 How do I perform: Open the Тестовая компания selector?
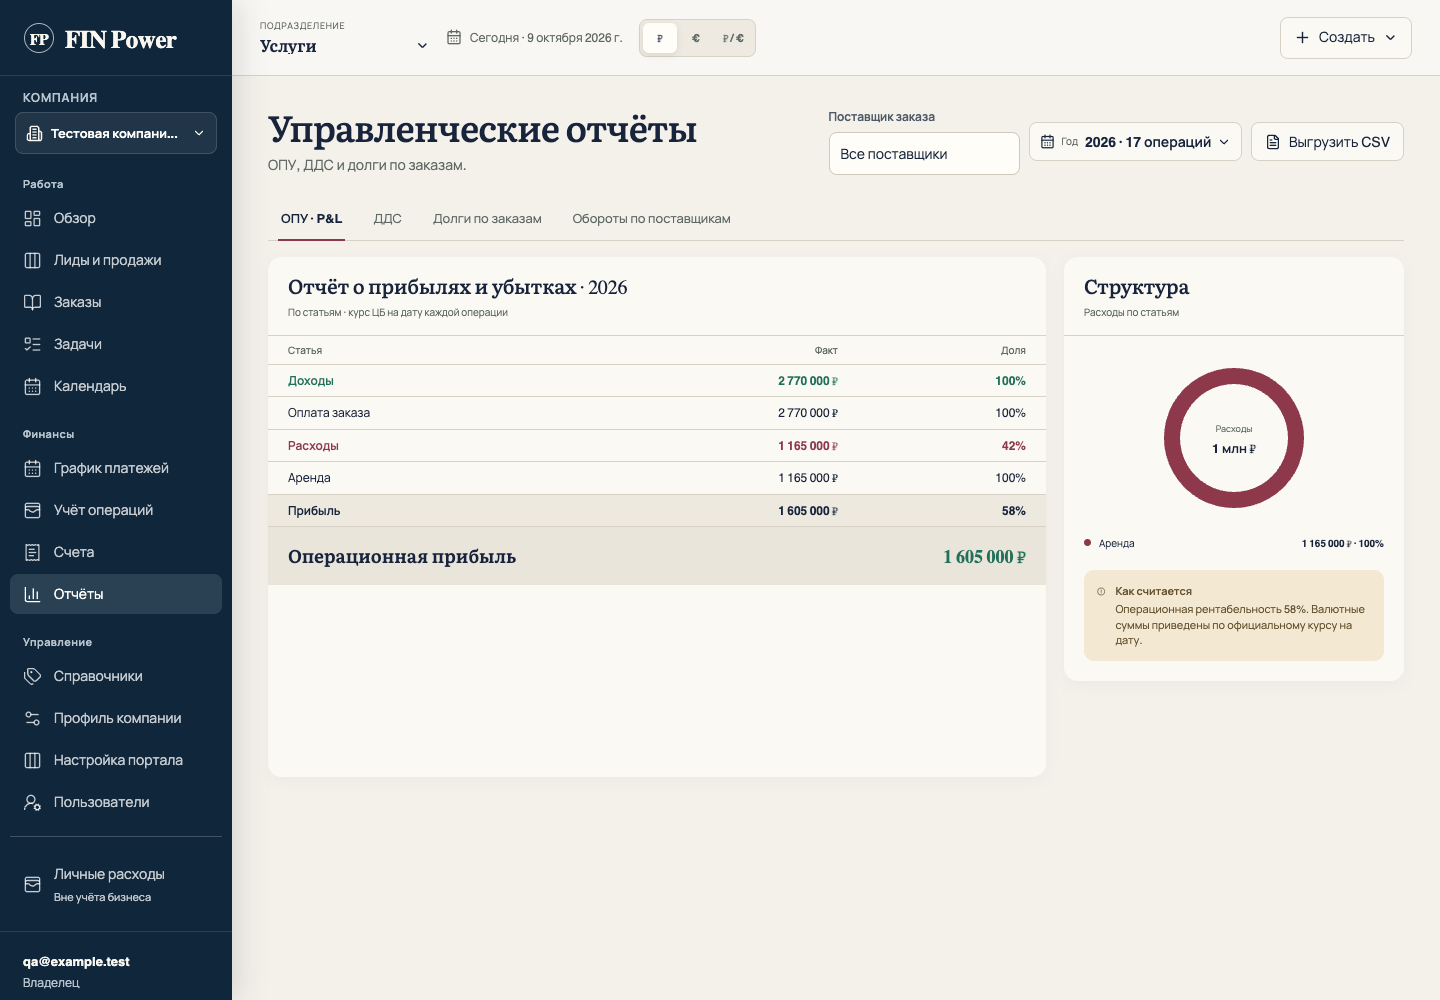[116, 133]
